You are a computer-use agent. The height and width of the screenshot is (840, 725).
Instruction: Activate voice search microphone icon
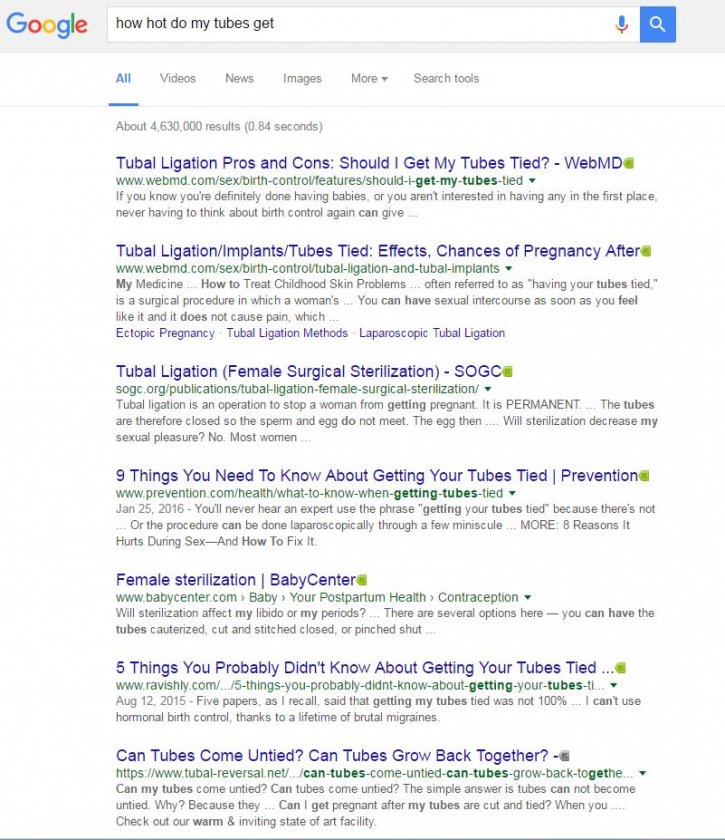(622, 24)
